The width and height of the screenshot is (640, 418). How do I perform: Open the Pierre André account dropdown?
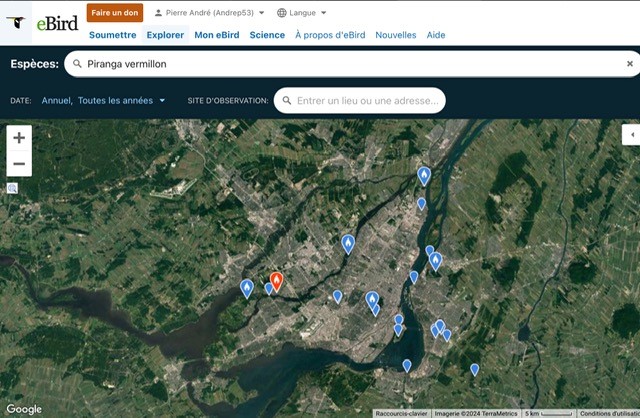[x=210, y=13]
